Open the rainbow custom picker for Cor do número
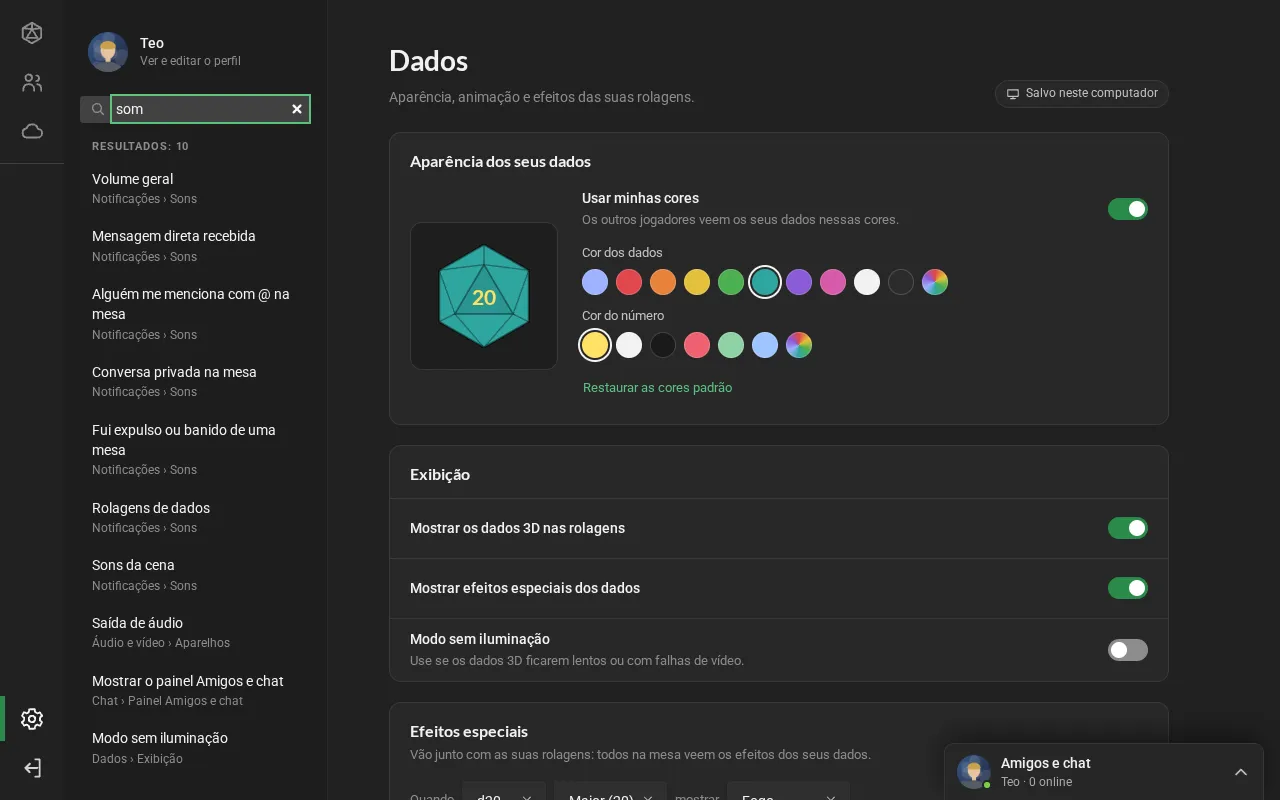The height and width of the screenshot is (800, 1280). click(x=799, y=345)
